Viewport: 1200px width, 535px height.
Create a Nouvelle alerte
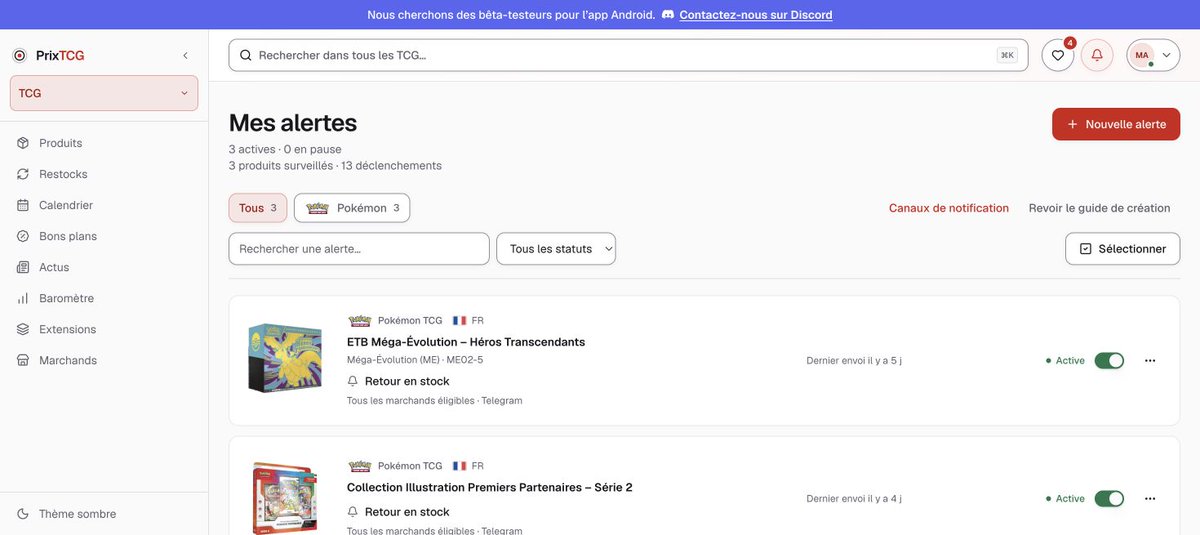pyautogui.click(x=1116, y=124)
